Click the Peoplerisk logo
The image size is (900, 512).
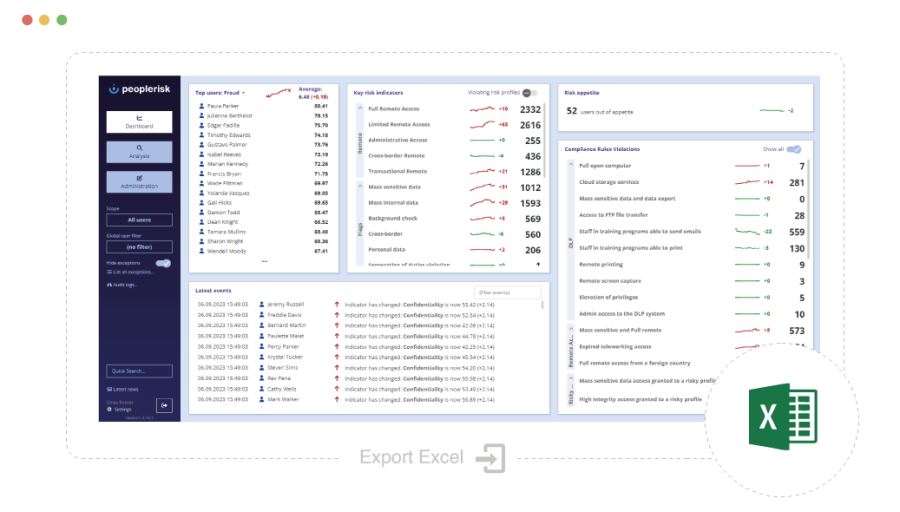tap(140, 90)
